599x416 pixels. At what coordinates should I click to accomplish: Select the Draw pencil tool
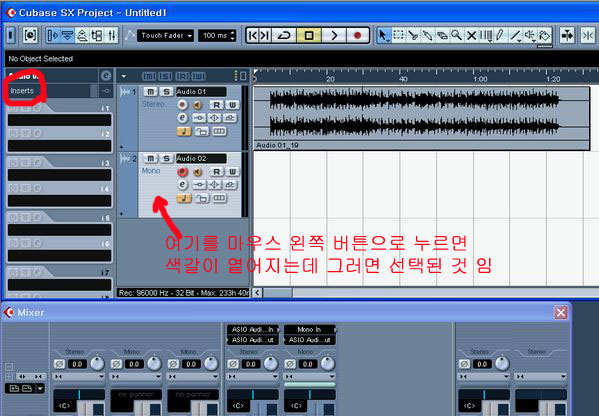500,36
